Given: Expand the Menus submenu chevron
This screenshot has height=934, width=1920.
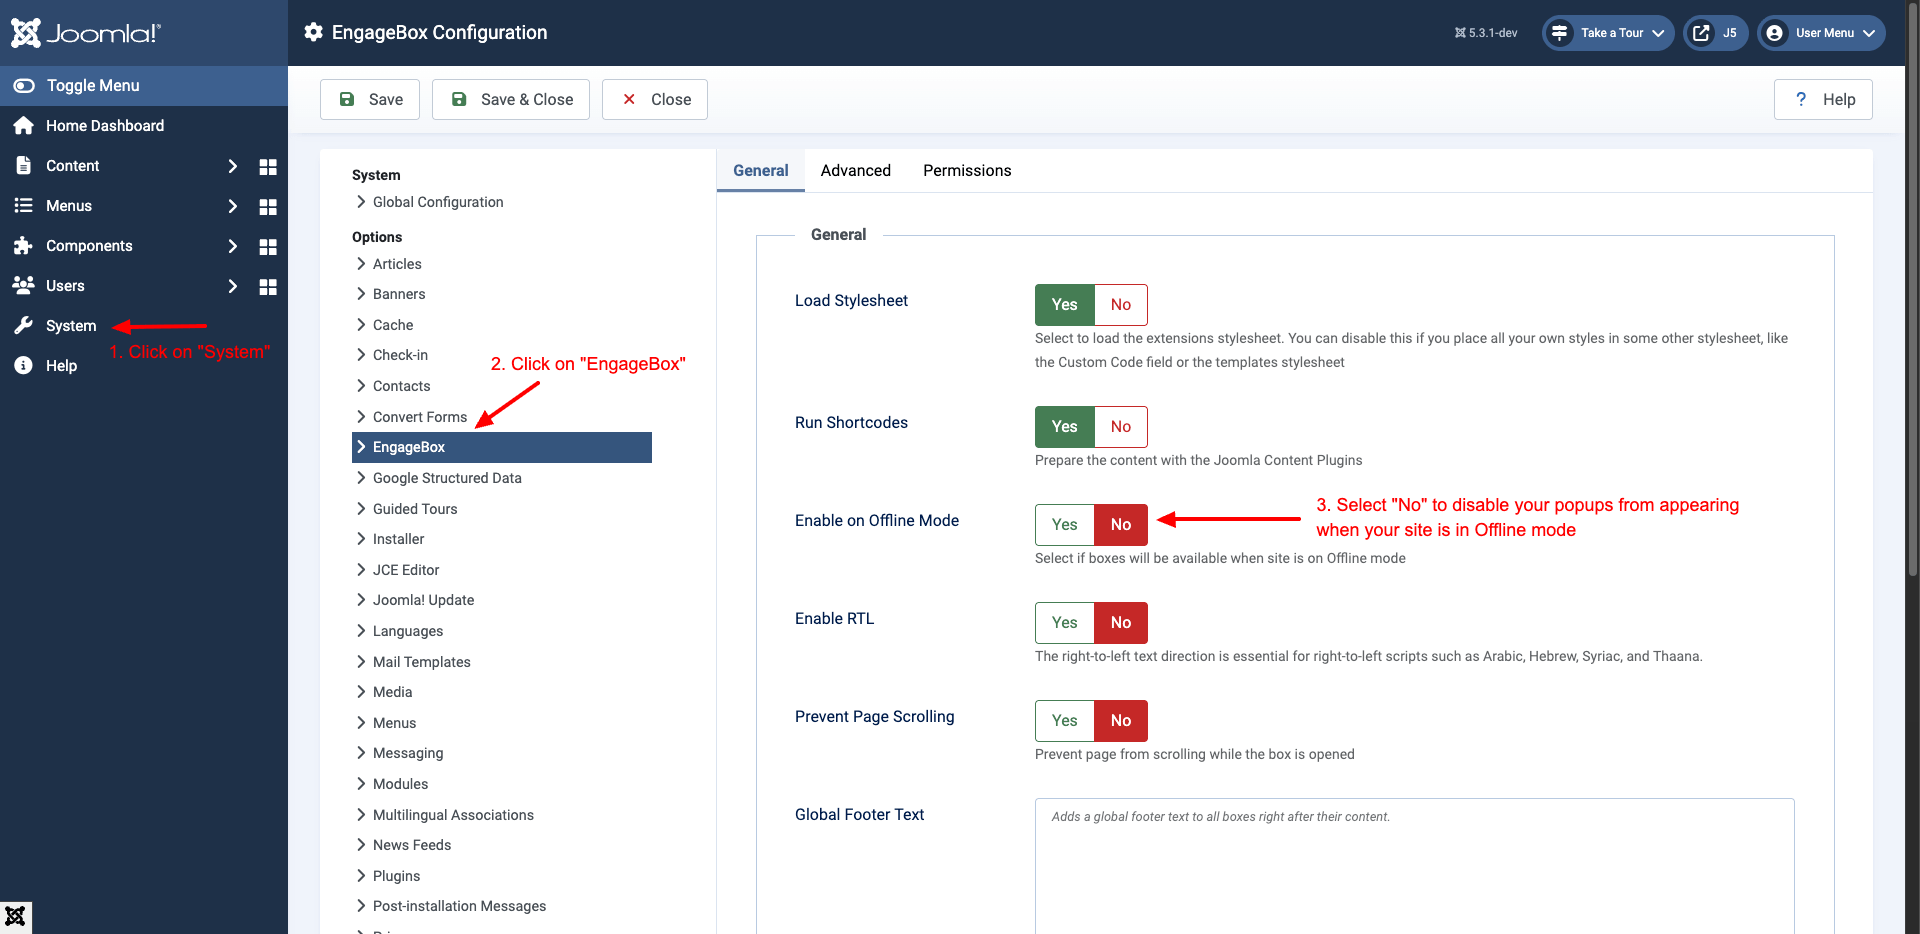Looking at the screenshot, I should pos(232,206).
